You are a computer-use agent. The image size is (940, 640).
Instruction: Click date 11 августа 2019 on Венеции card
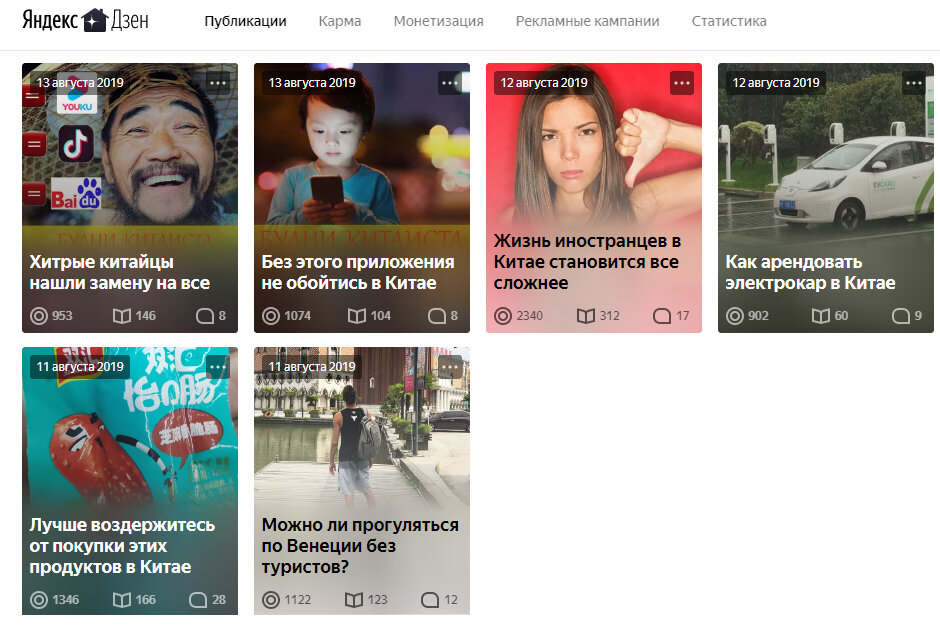(312, 367)
